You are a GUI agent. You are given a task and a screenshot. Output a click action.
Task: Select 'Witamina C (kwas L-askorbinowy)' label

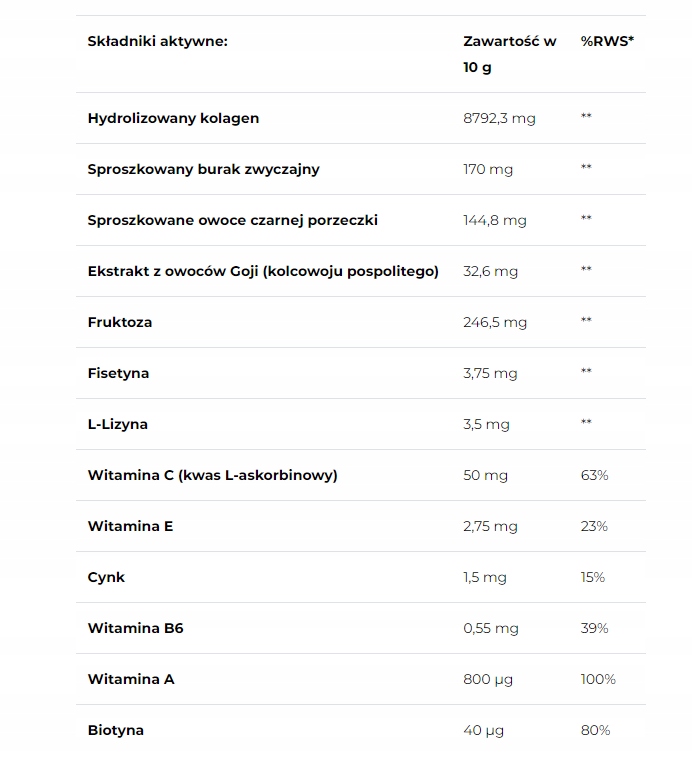click(213, 475)
